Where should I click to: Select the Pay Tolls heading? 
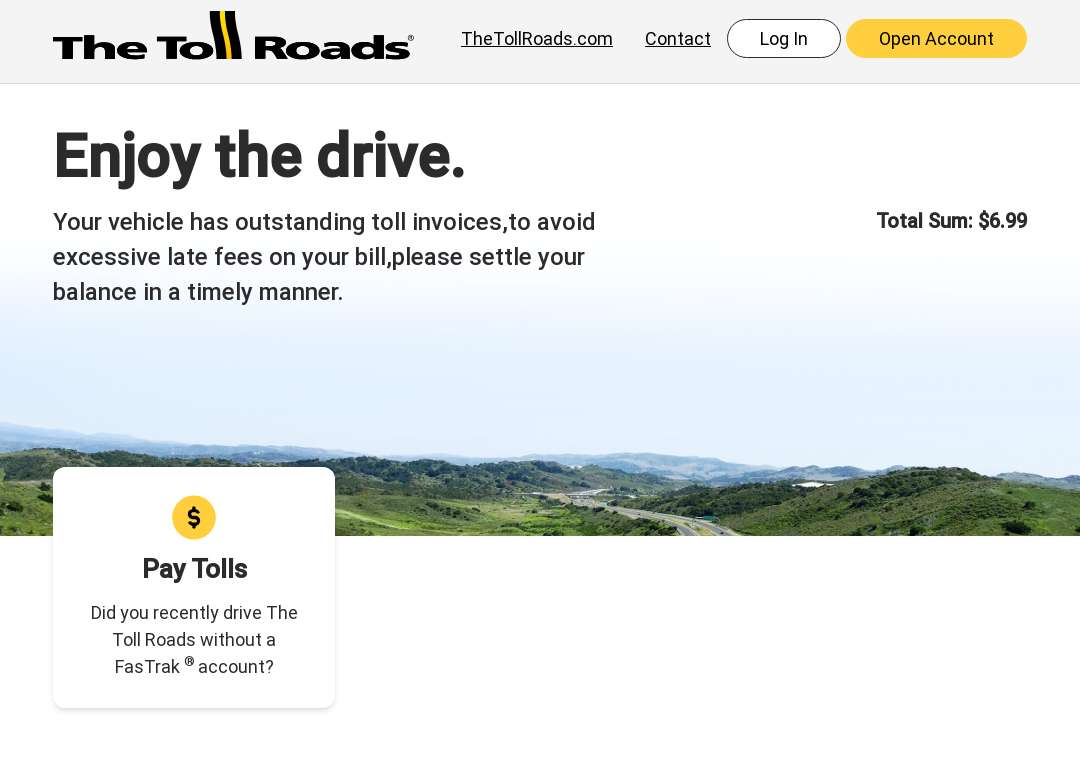pyautogui.click(x=194, y=569)
